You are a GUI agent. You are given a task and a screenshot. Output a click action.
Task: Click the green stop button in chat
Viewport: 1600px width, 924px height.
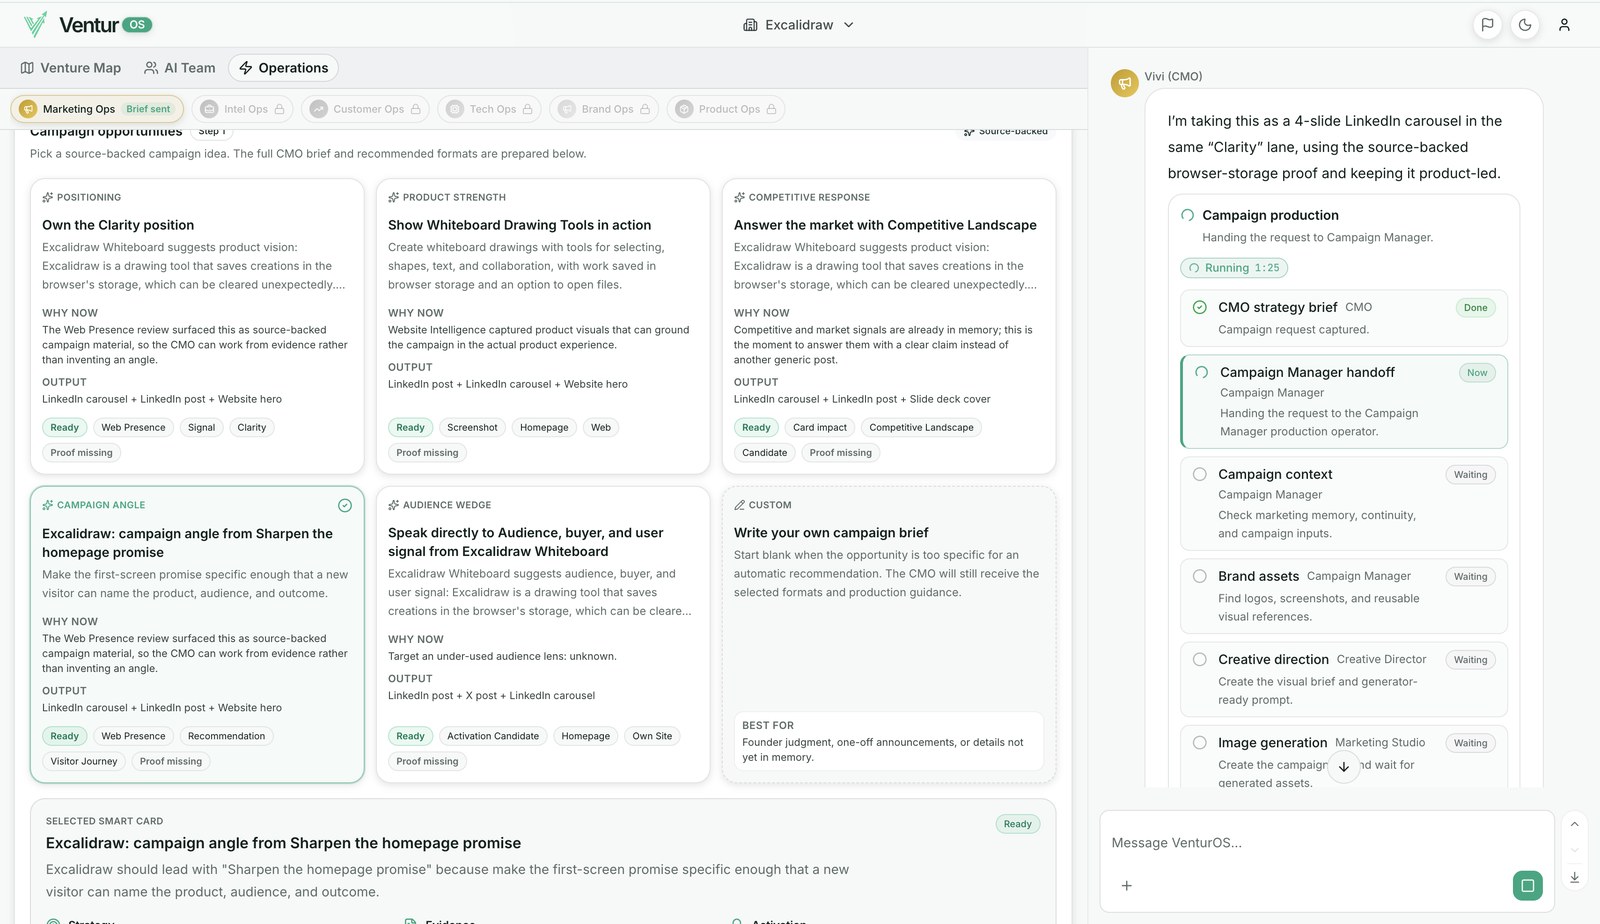(x=1527, y=885)
